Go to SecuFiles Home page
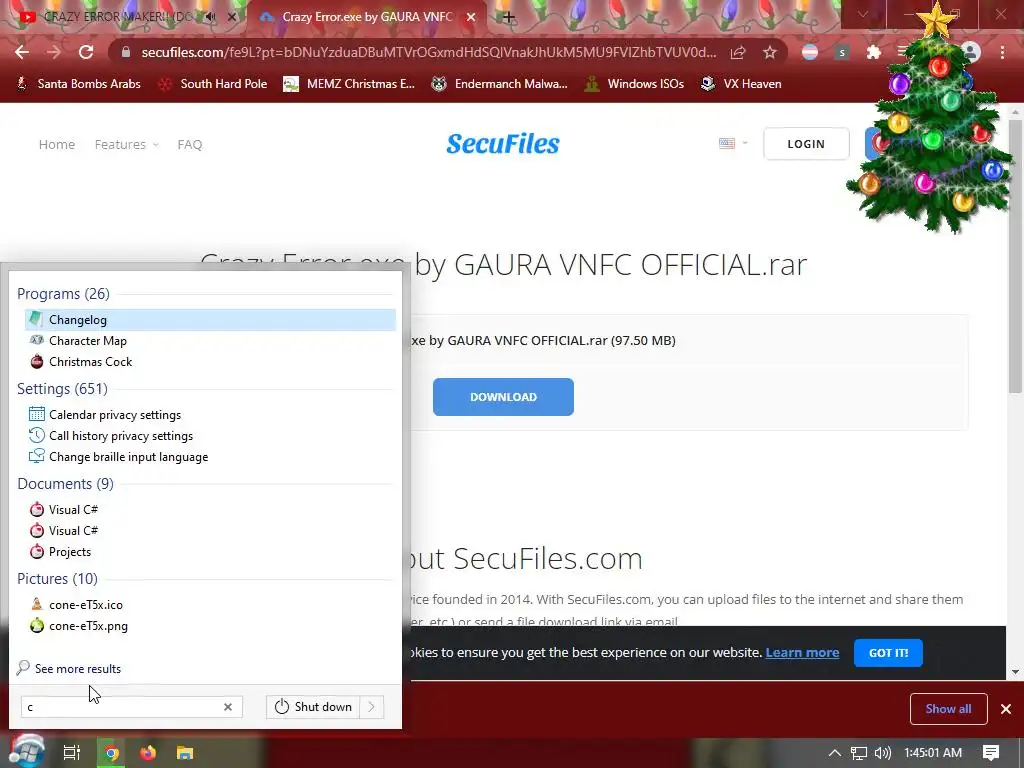This screenshot has width=1024, height=768. point(57,144)
